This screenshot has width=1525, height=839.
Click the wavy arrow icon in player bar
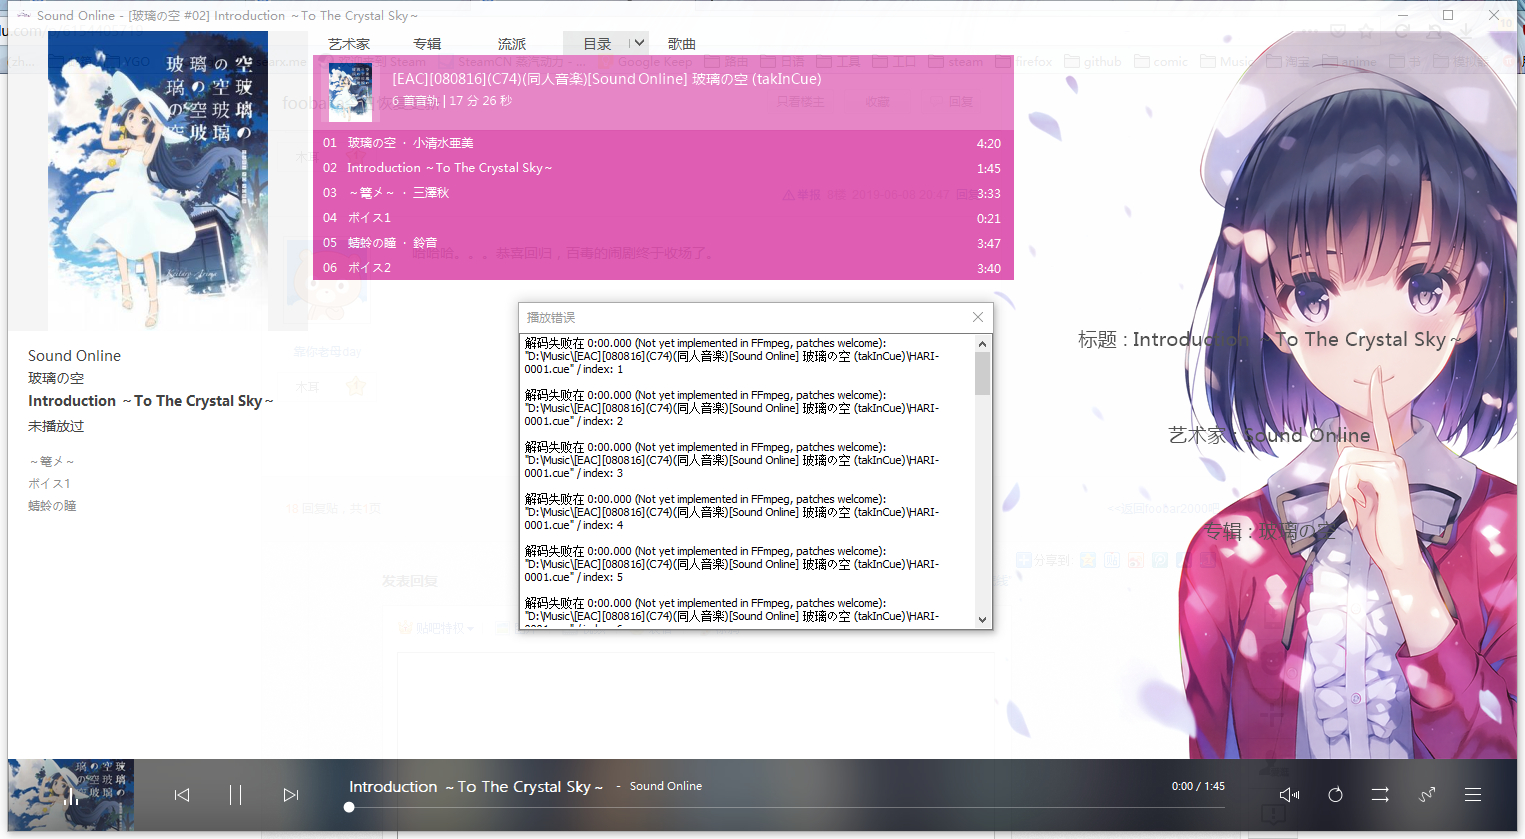(1427, 795)
